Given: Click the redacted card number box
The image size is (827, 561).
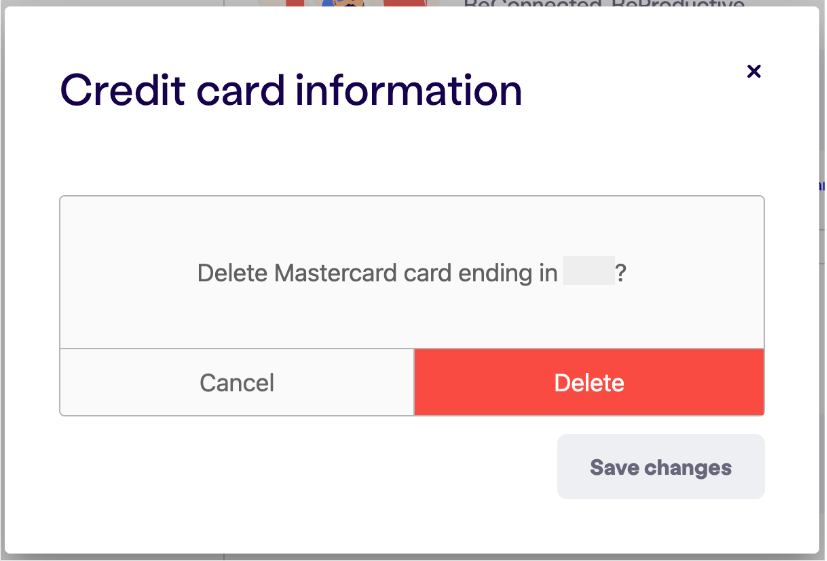Looking at the screenshot, I should [x=589, y=270].
